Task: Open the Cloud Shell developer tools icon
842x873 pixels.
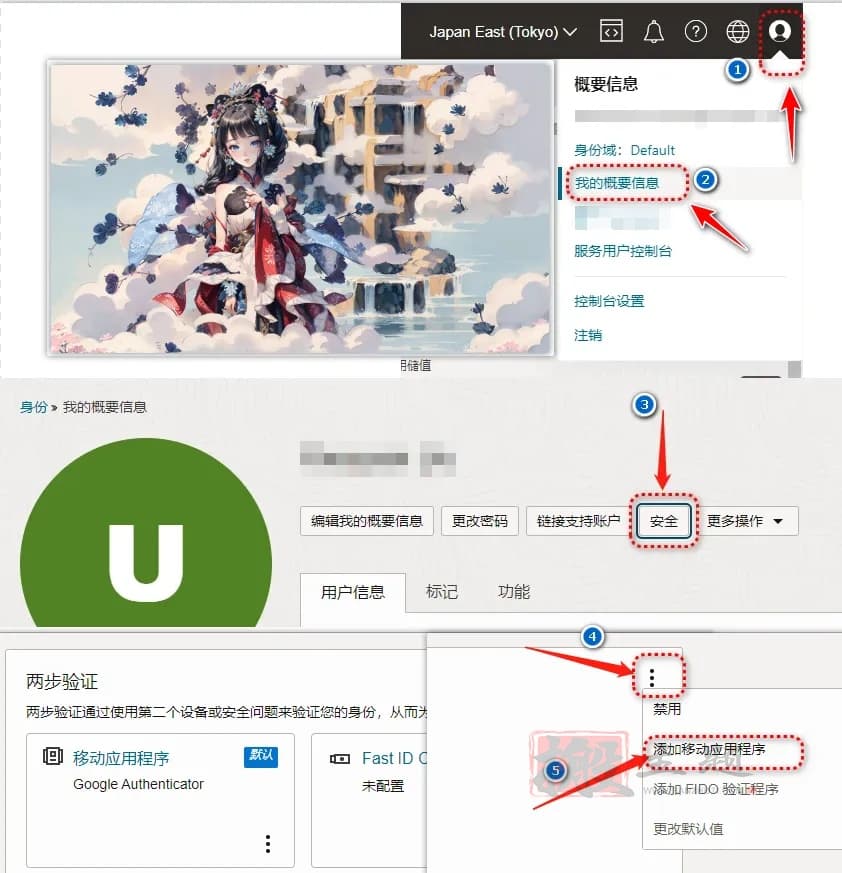Action: pos(611,31)
